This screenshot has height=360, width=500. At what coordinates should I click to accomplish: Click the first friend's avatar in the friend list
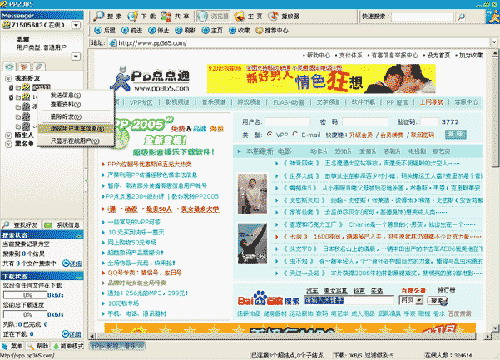tap(26, 88)
